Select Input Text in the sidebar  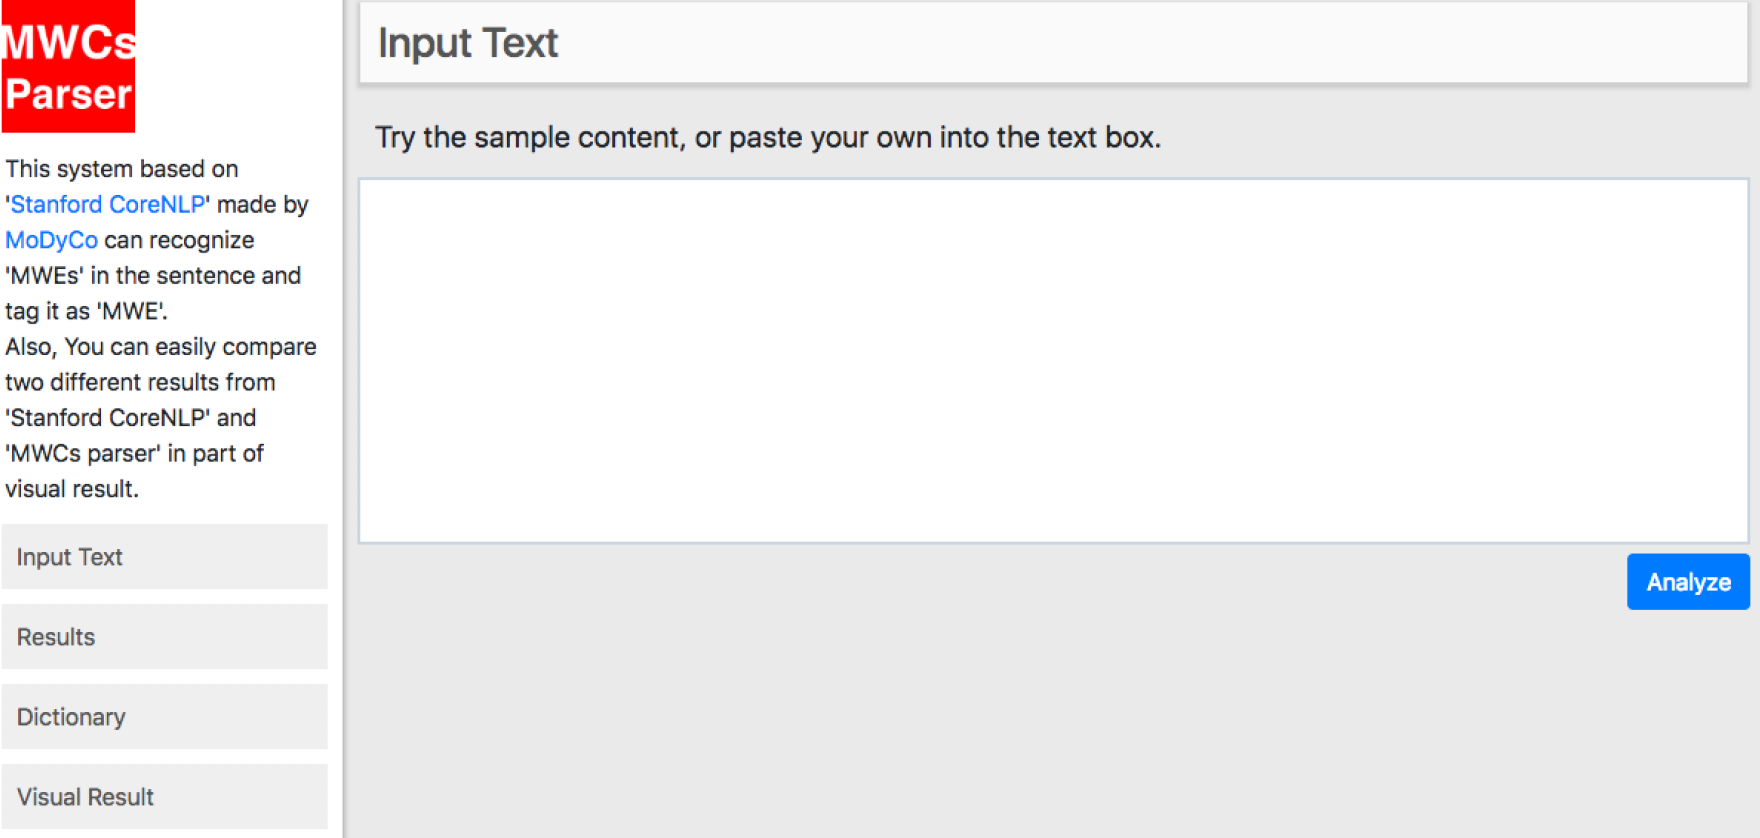(x=164, y=557)
